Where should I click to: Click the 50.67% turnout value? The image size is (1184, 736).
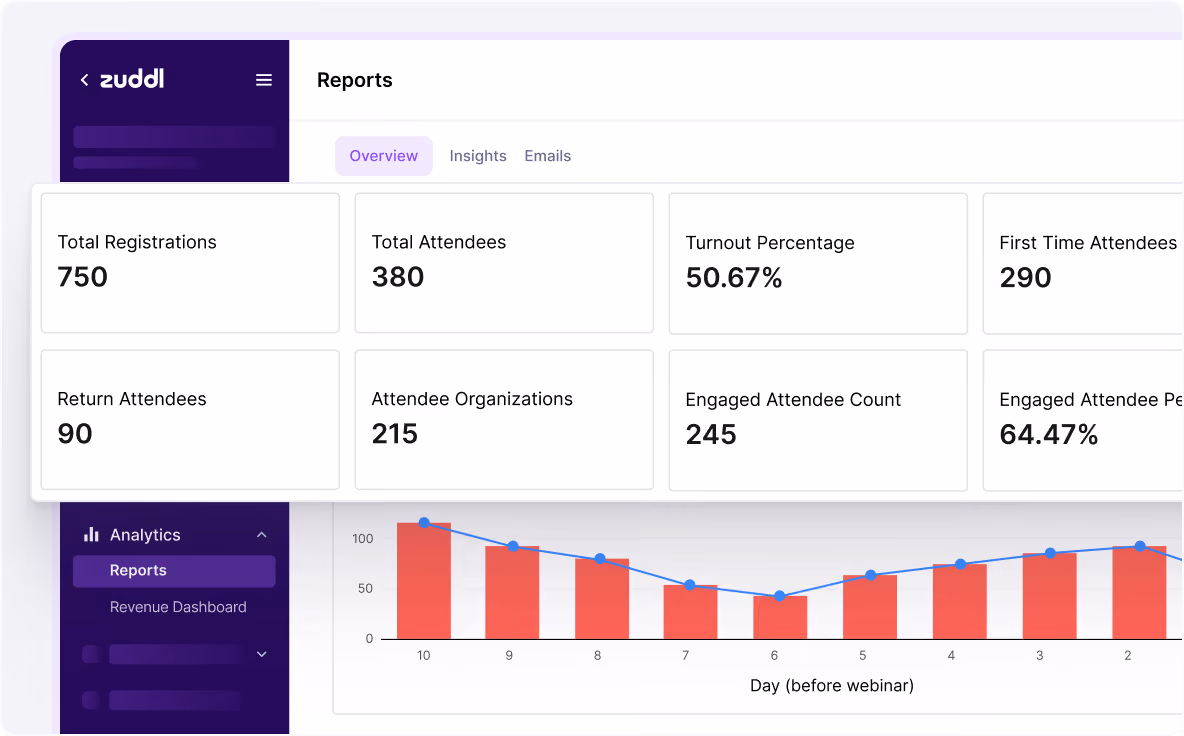[x=734, y=278]
